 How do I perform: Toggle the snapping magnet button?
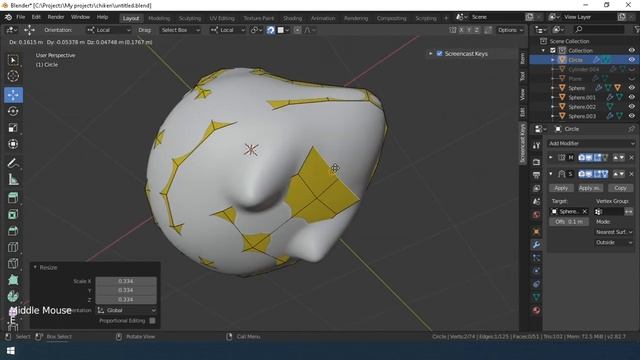click(271, 30)
